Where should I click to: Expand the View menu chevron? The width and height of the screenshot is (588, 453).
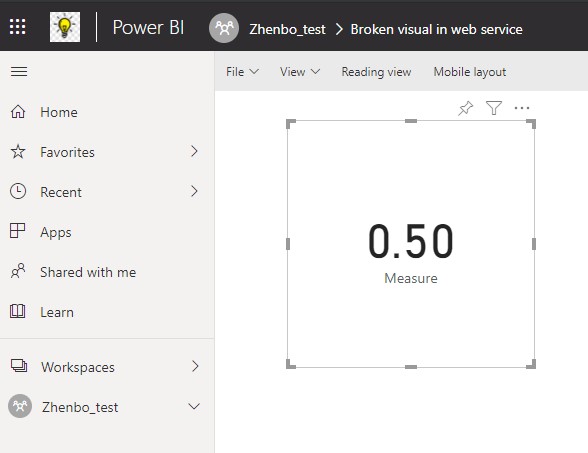tap(316, 71)
